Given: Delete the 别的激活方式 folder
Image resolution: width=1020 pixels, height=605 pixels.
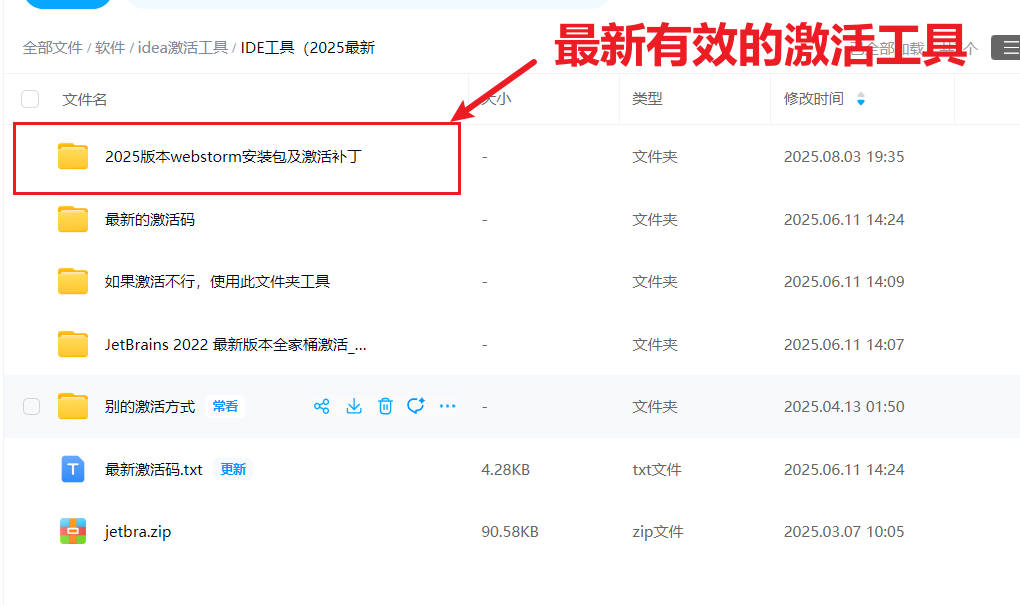Looking at the screenshot, I should [385, 407].
